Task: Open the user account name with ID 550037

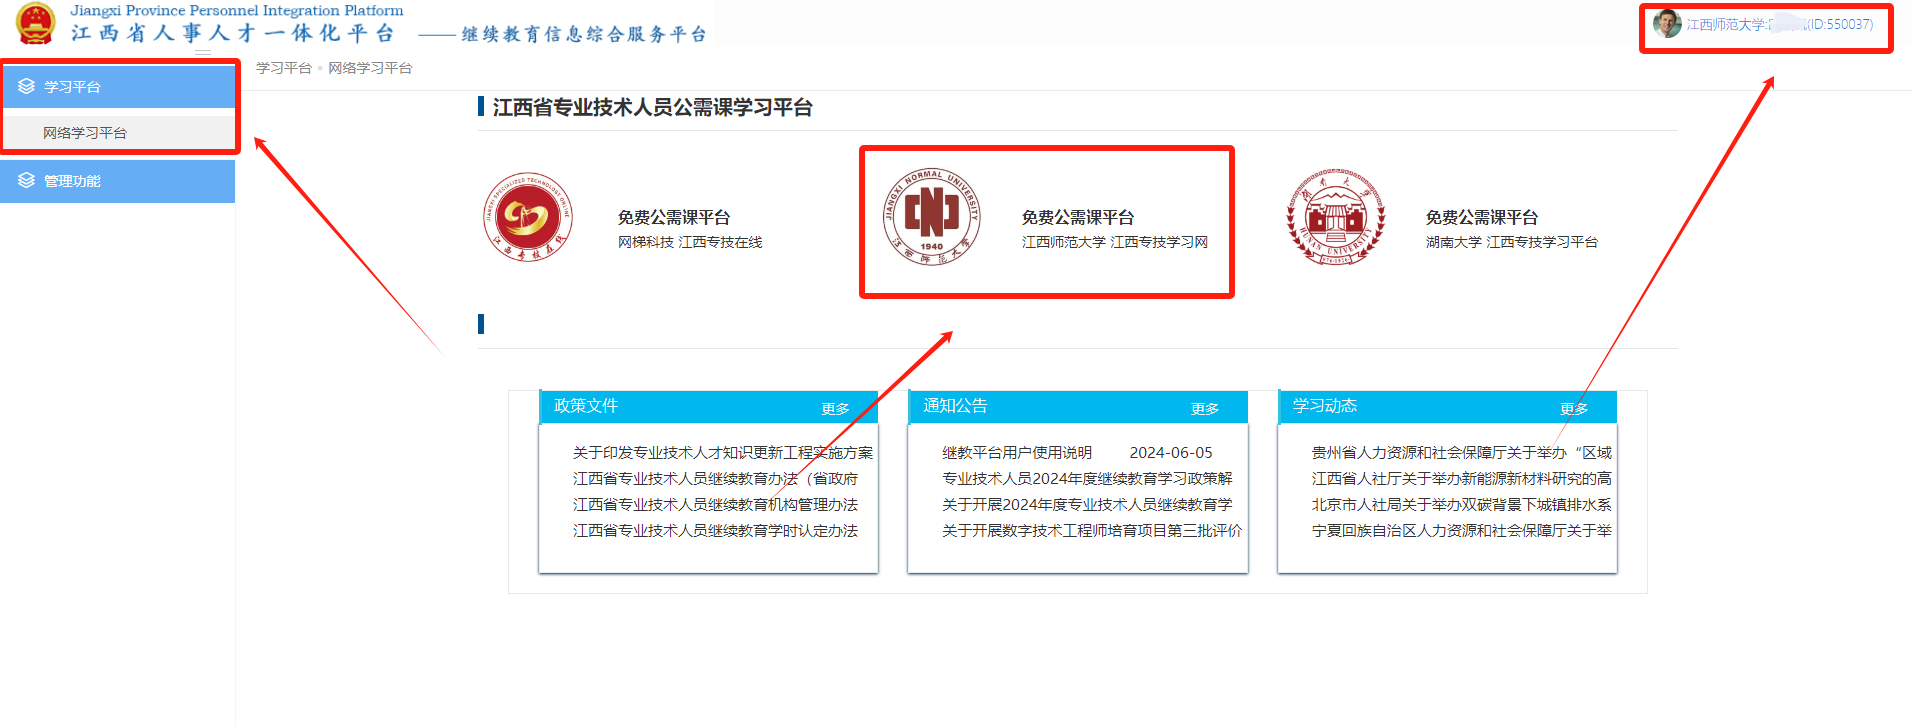Action: click(1780, 24)
